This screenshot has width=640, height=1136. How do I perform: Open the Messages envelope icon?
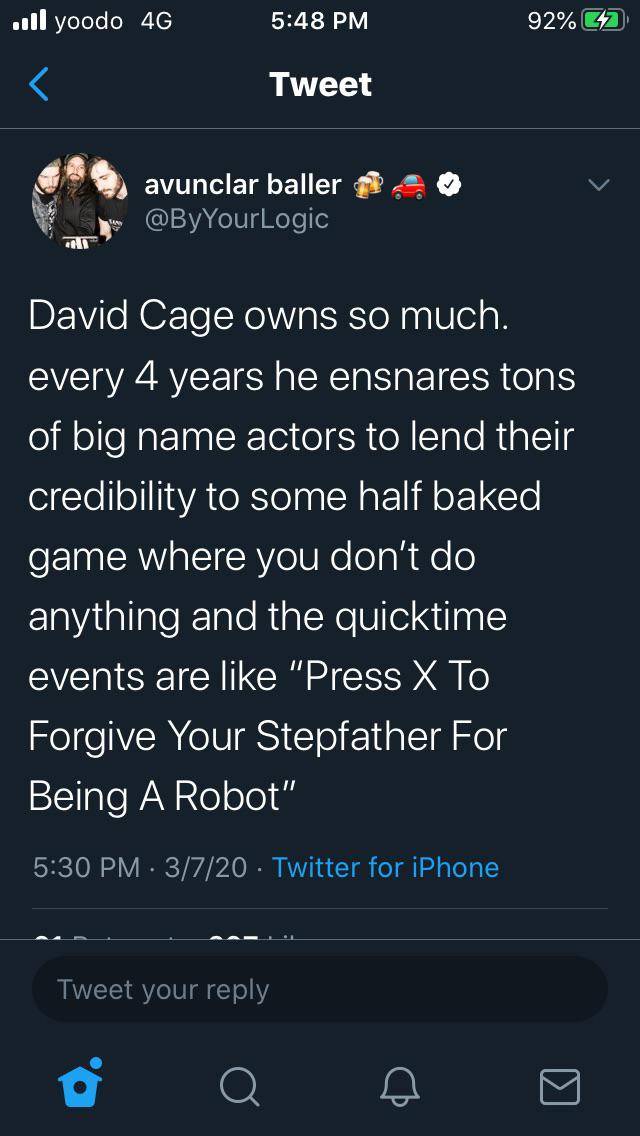pos(560,1087)
